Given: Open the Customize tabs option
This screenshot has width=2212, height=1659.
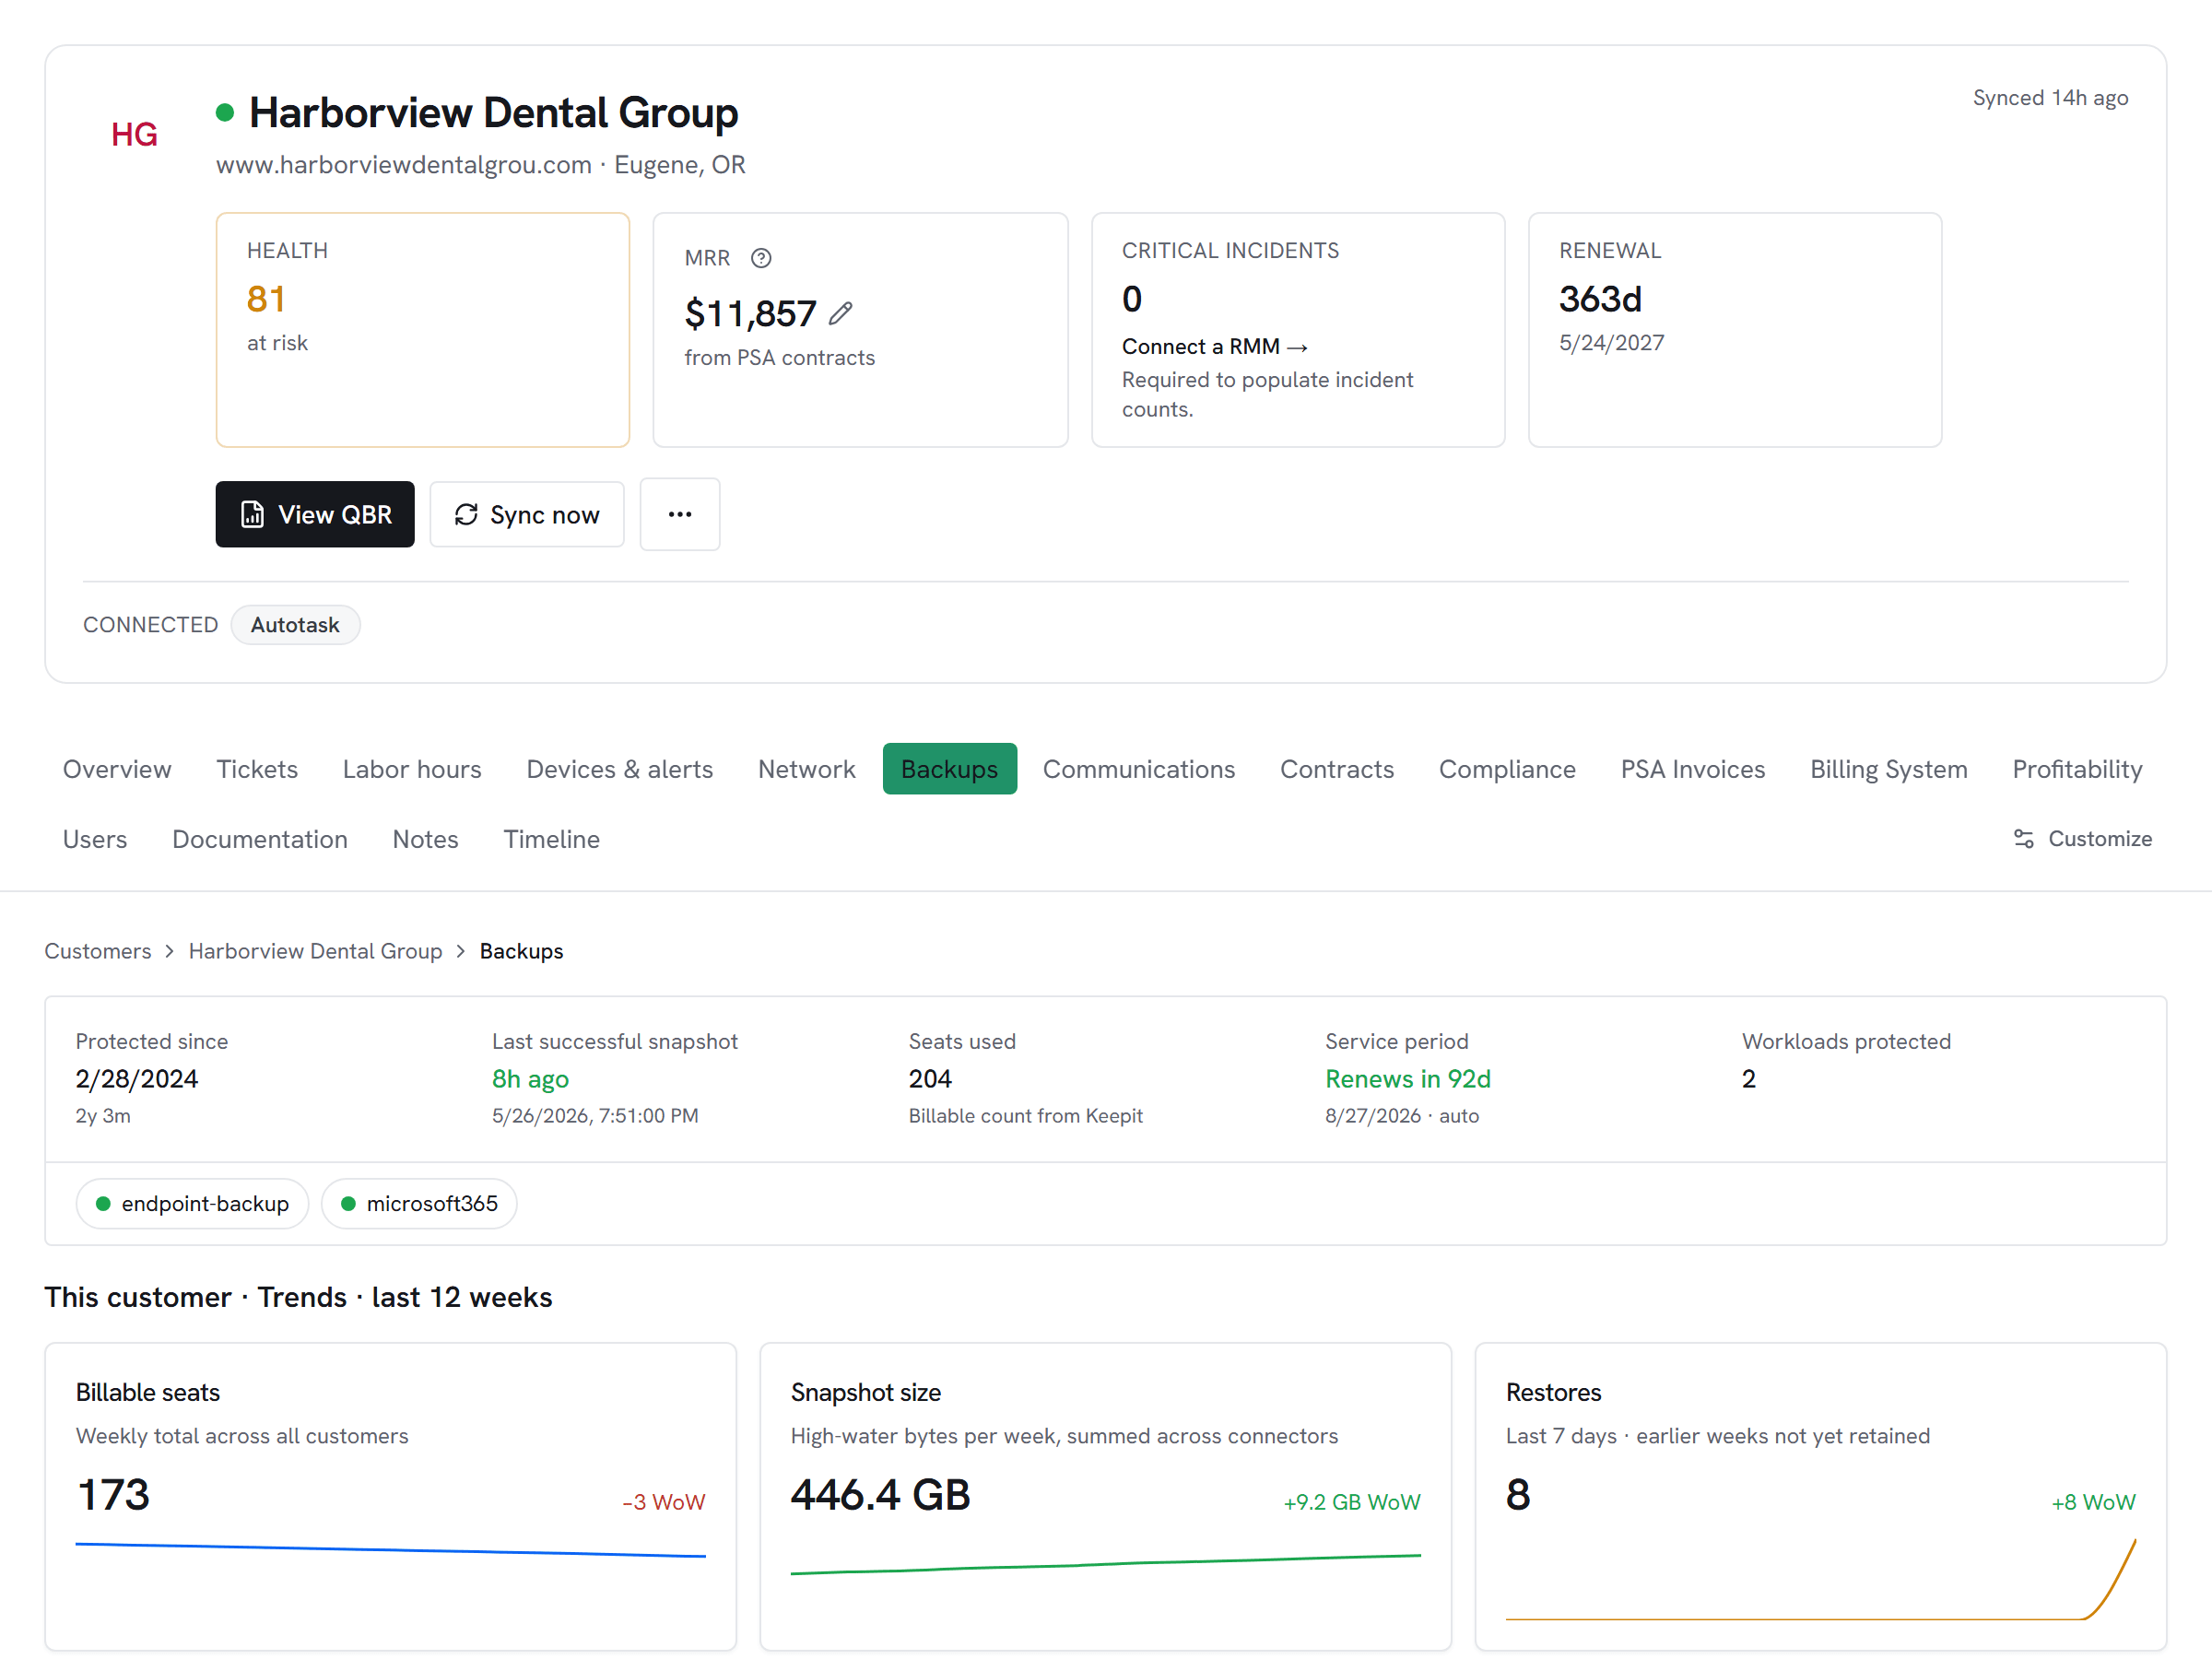Looking at the screenshot, I should click(2082, 838).
